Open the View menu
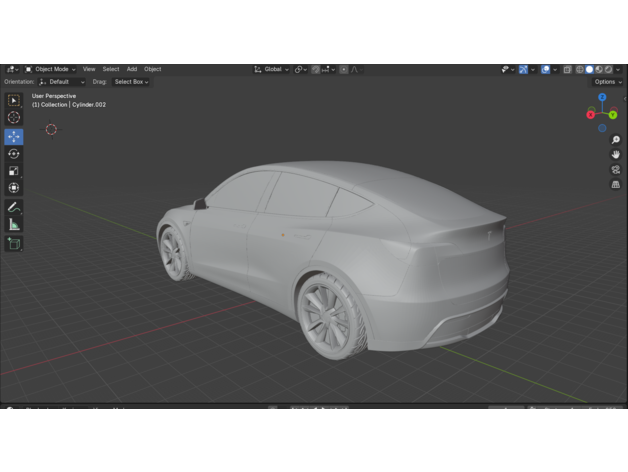628x472 pixels. click(89, 69)
